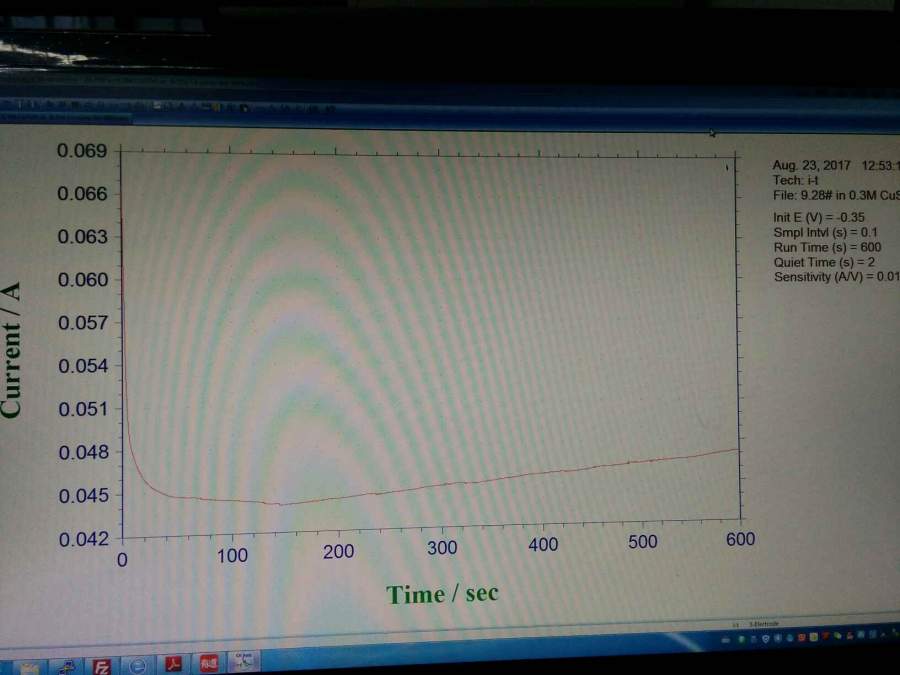
Task: Click the 'File: 9.28# in 0.3M' line
Action: (836, 195)
